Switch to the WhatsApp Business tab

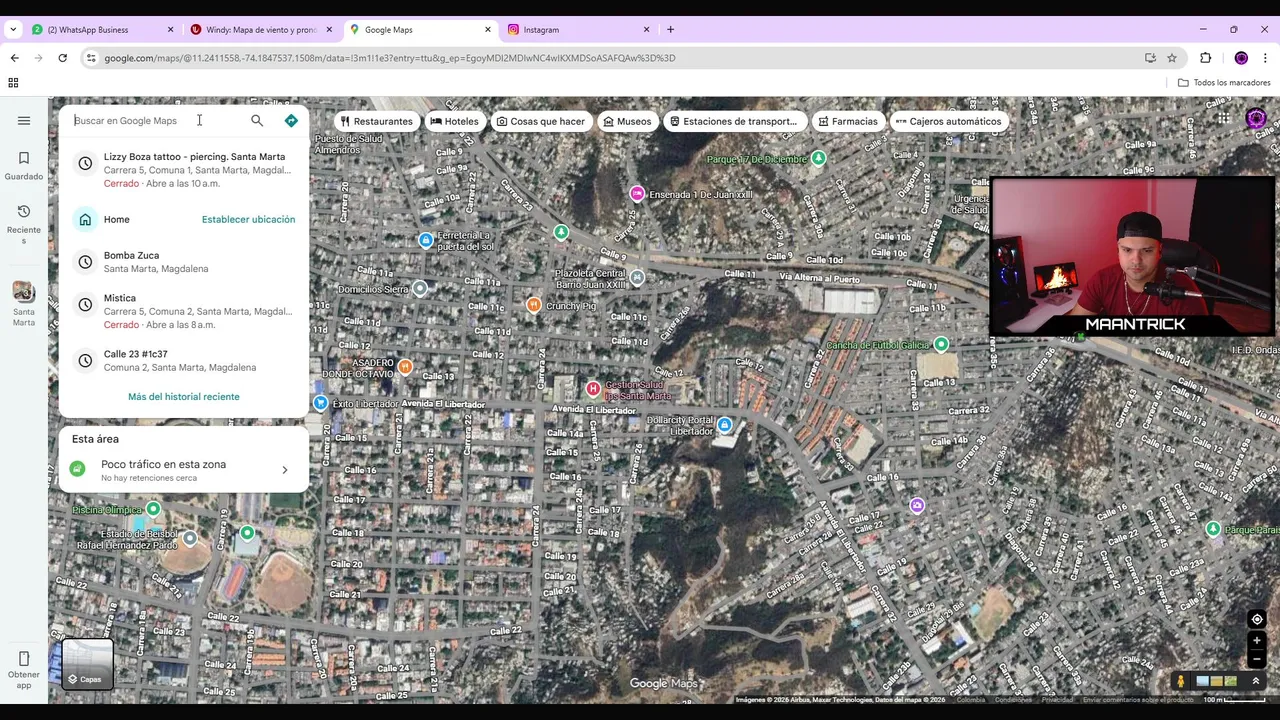100,30
